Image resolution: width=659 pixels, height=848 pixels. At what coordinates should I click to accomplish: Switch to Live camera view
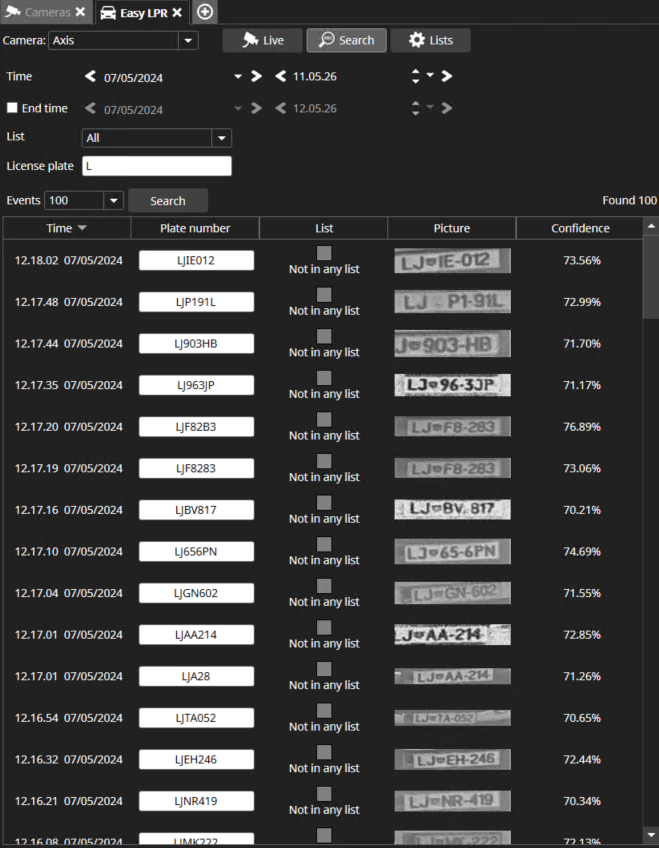(263, 40)
